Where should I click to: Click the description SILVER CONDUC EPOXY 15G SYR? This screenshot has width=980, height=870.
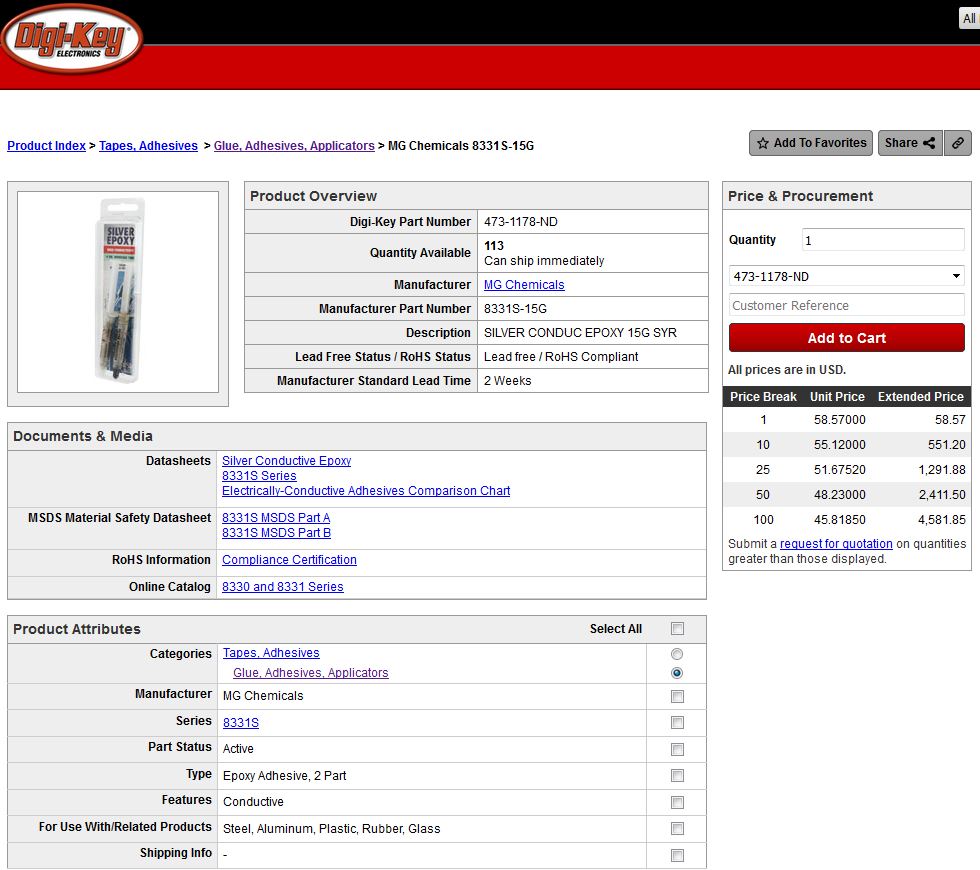pyautogui.click(x=580, y=333)
